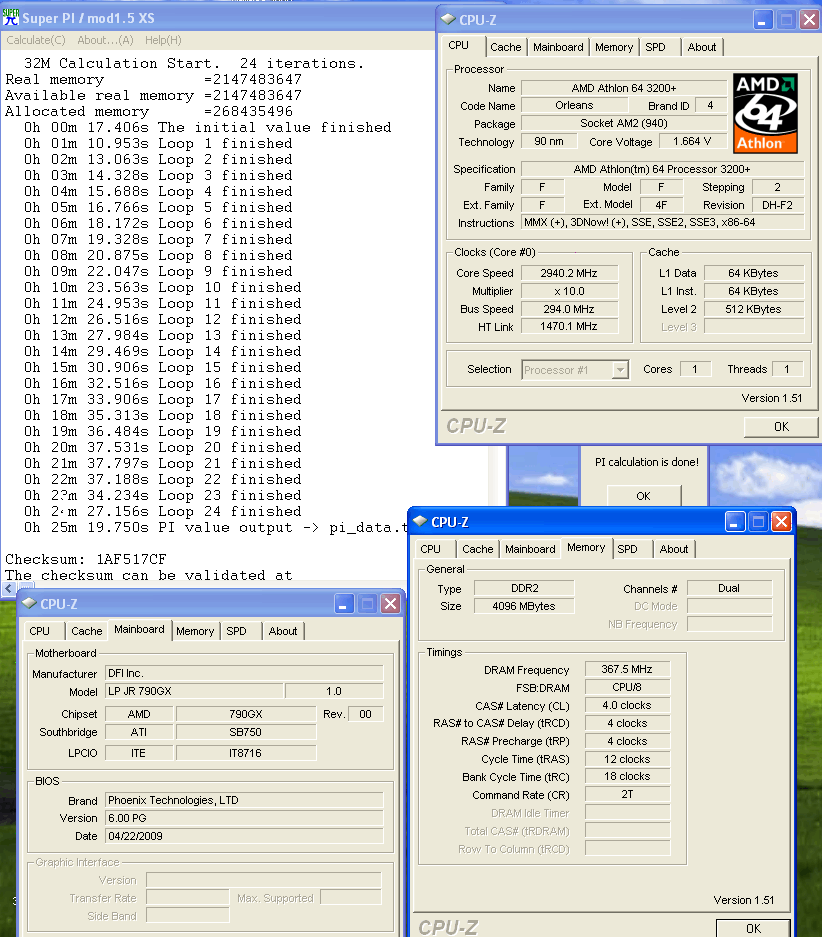
Task: Click the Loop 24 finished line
Action: coord(162,512)
